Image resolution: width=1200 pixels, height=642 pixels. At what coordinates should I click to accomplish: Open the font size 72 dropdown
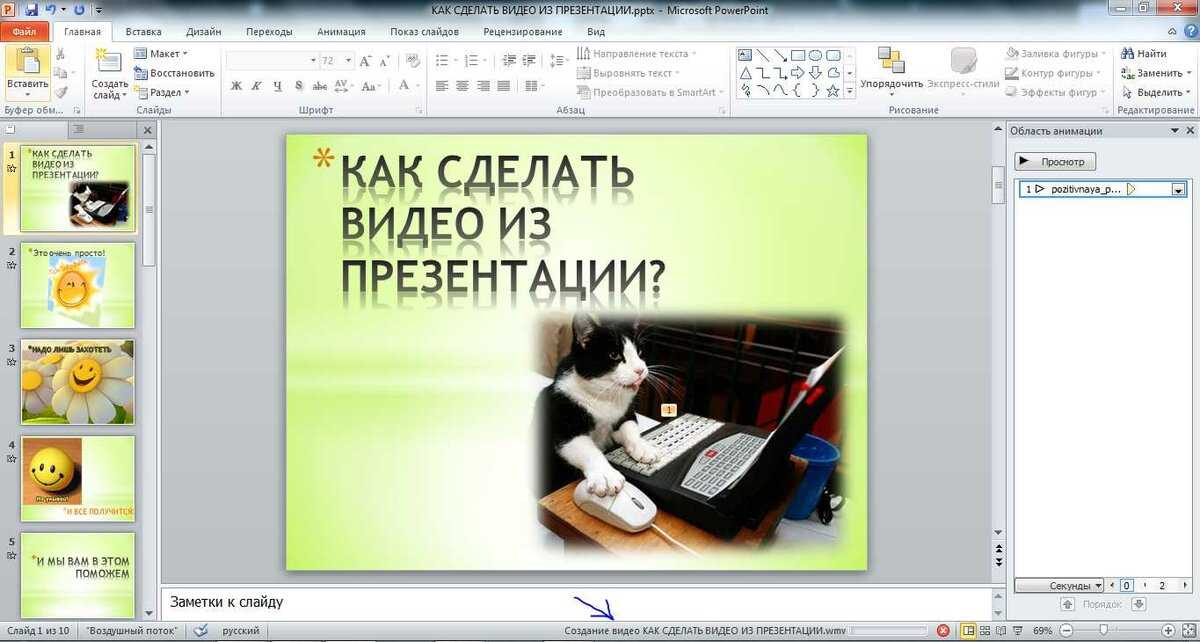348,61
